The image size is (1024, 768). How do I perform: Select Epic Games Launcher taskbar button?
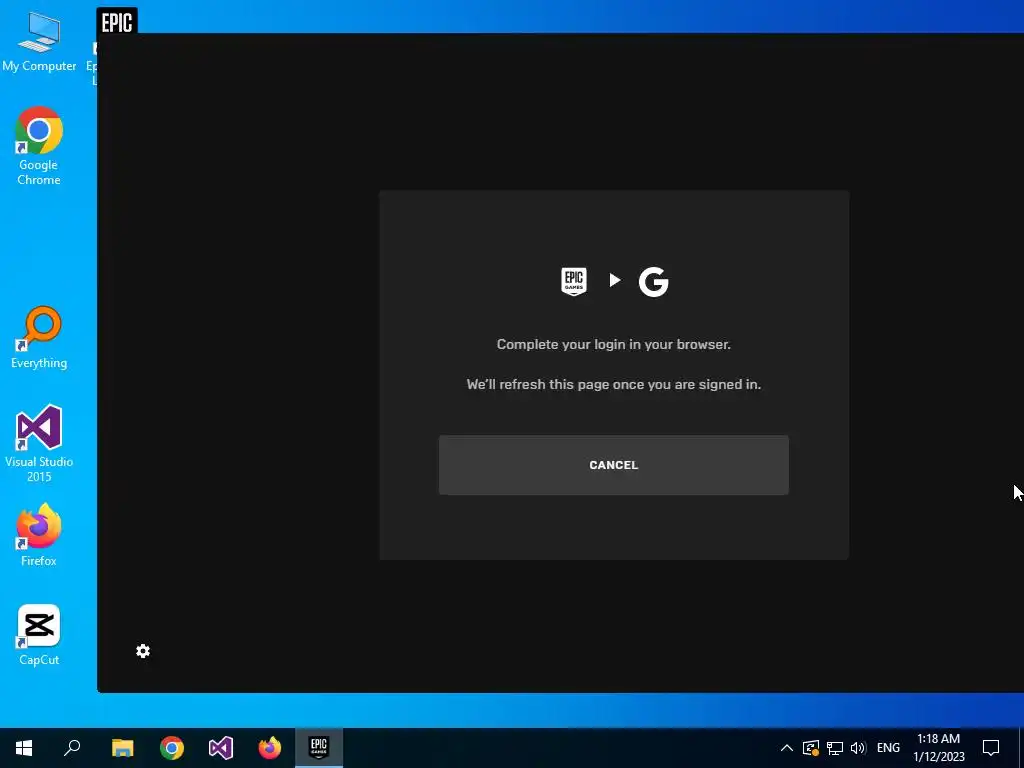pyautogui.click(x=319, y=748)
